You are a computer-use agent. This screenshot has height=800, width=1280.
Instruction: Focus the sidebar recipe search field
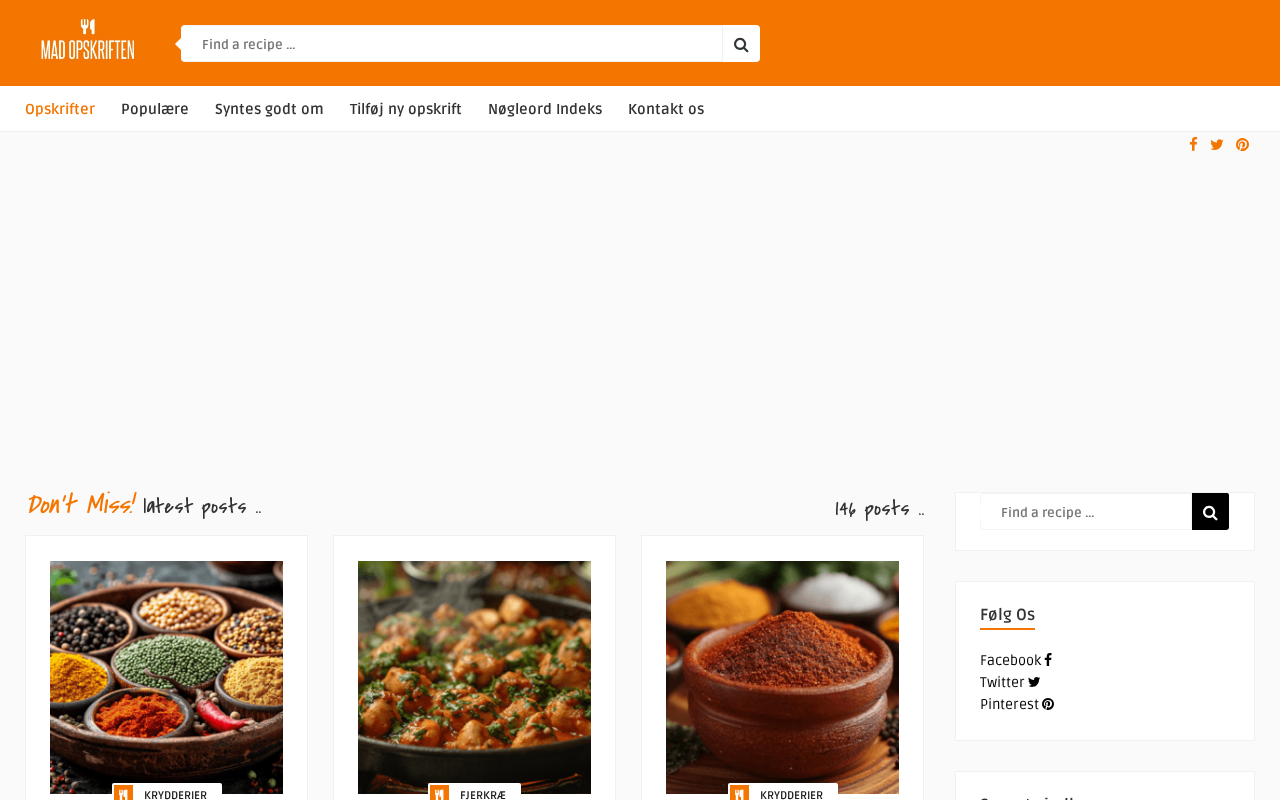1086,512
